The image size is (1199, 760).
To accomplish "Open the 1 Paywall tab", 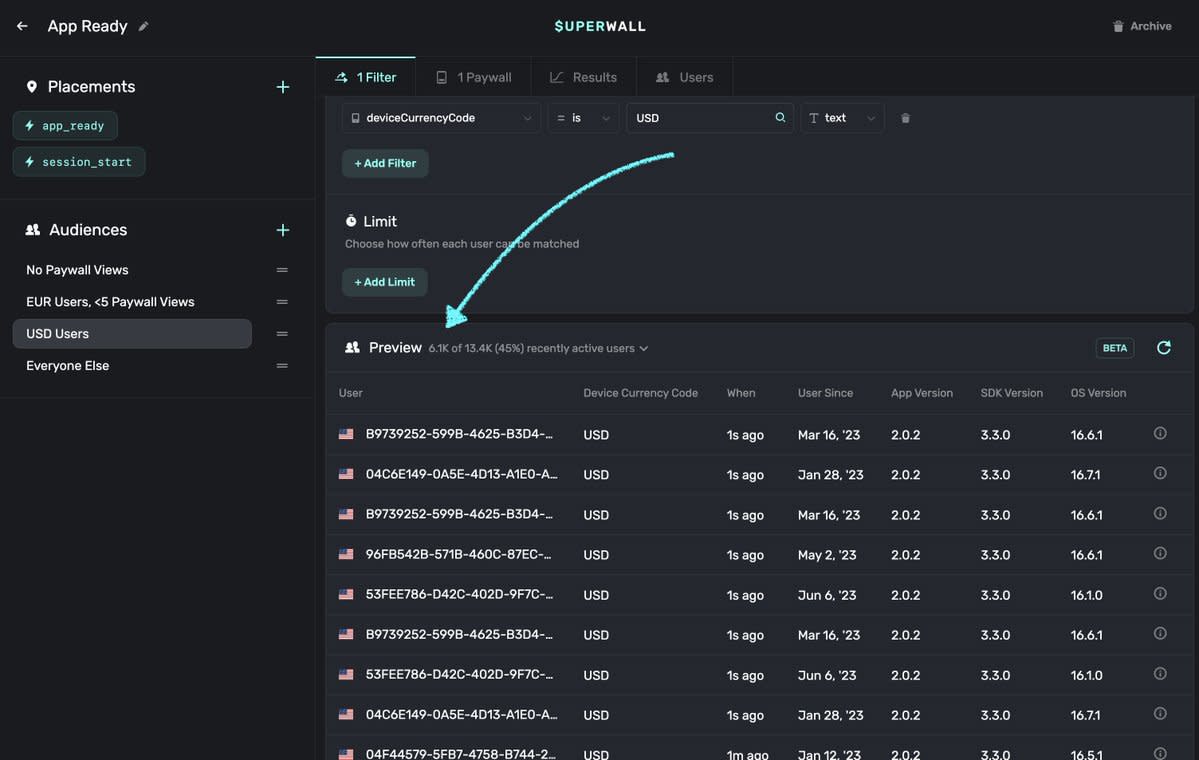I will point(472,76).
